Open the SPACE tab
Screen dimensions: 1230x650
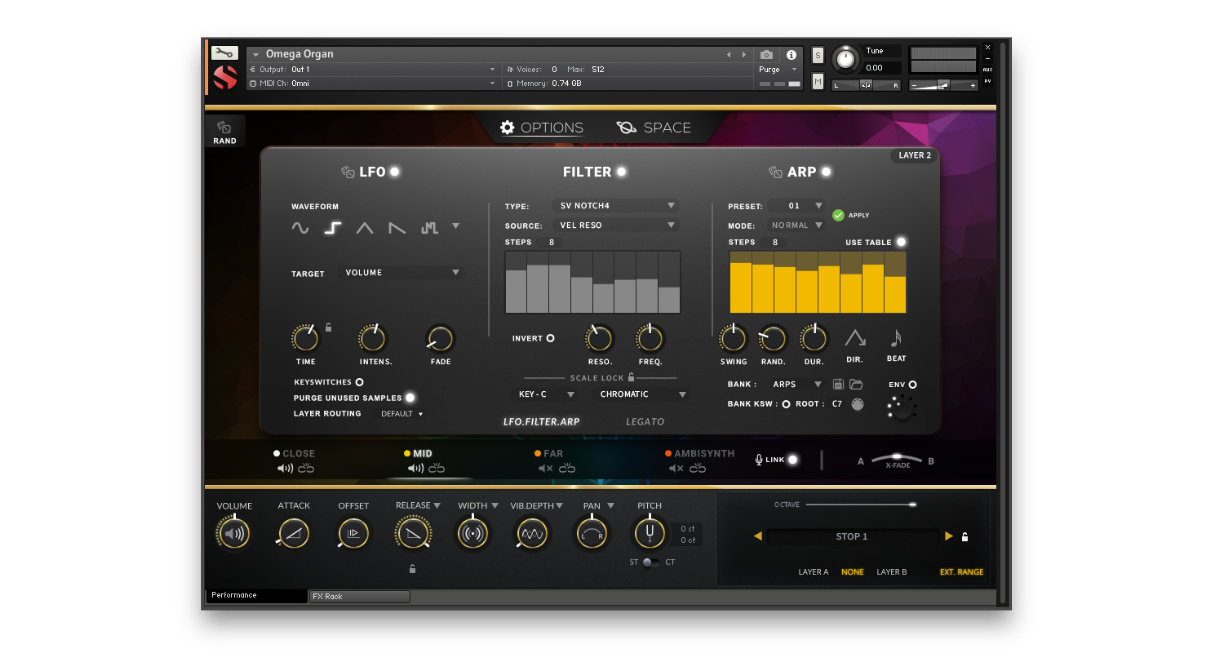coord(654,128)
